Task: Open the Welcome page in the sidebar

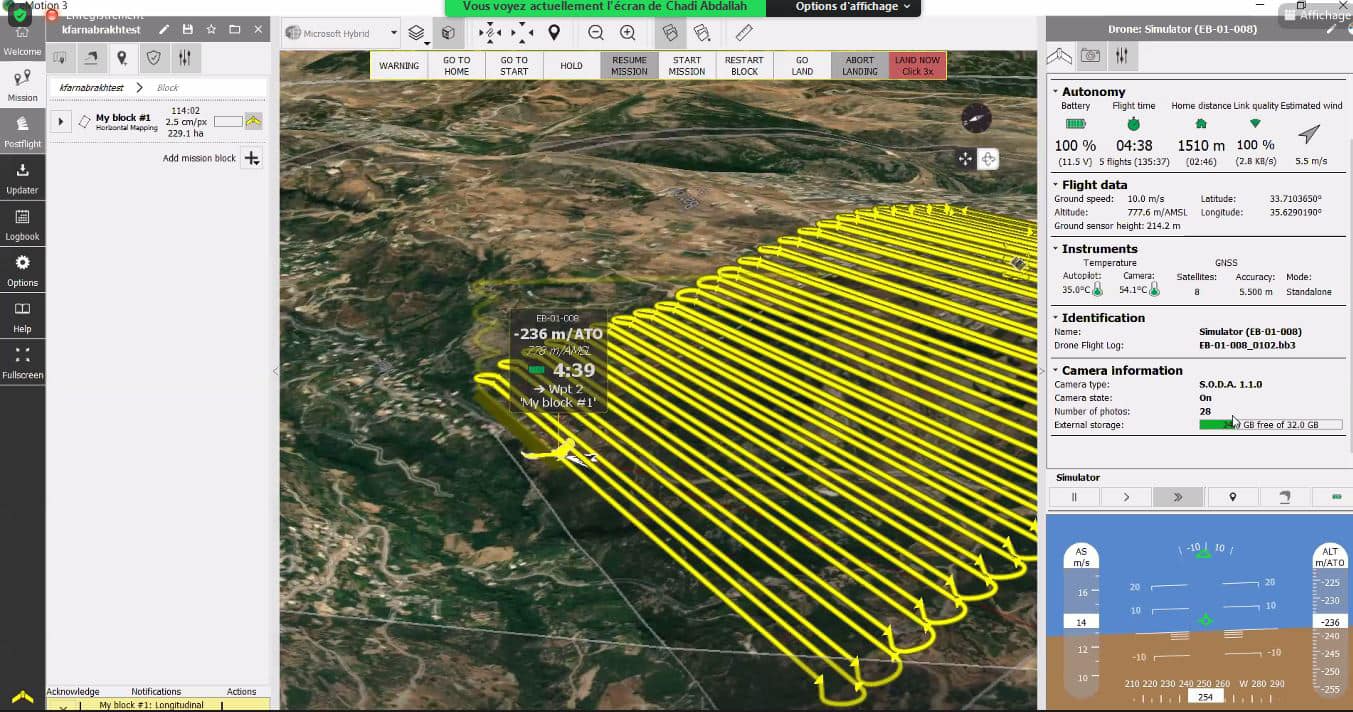Action: click(22, 40)
